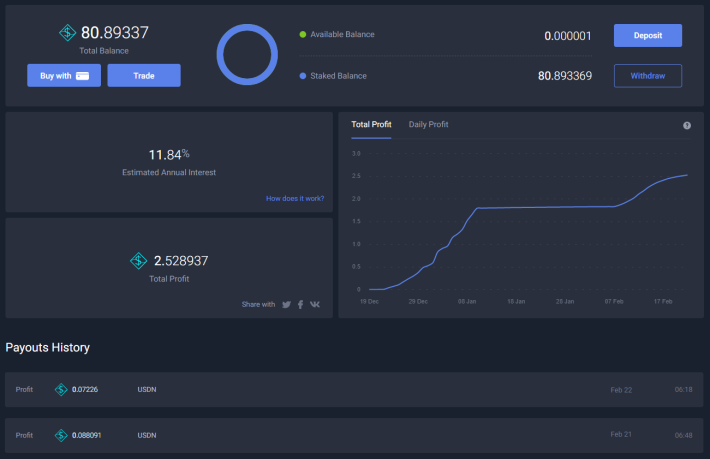710x459 pixels.
Task: Click the Feb 21 payout date
Action: [621, 434]
